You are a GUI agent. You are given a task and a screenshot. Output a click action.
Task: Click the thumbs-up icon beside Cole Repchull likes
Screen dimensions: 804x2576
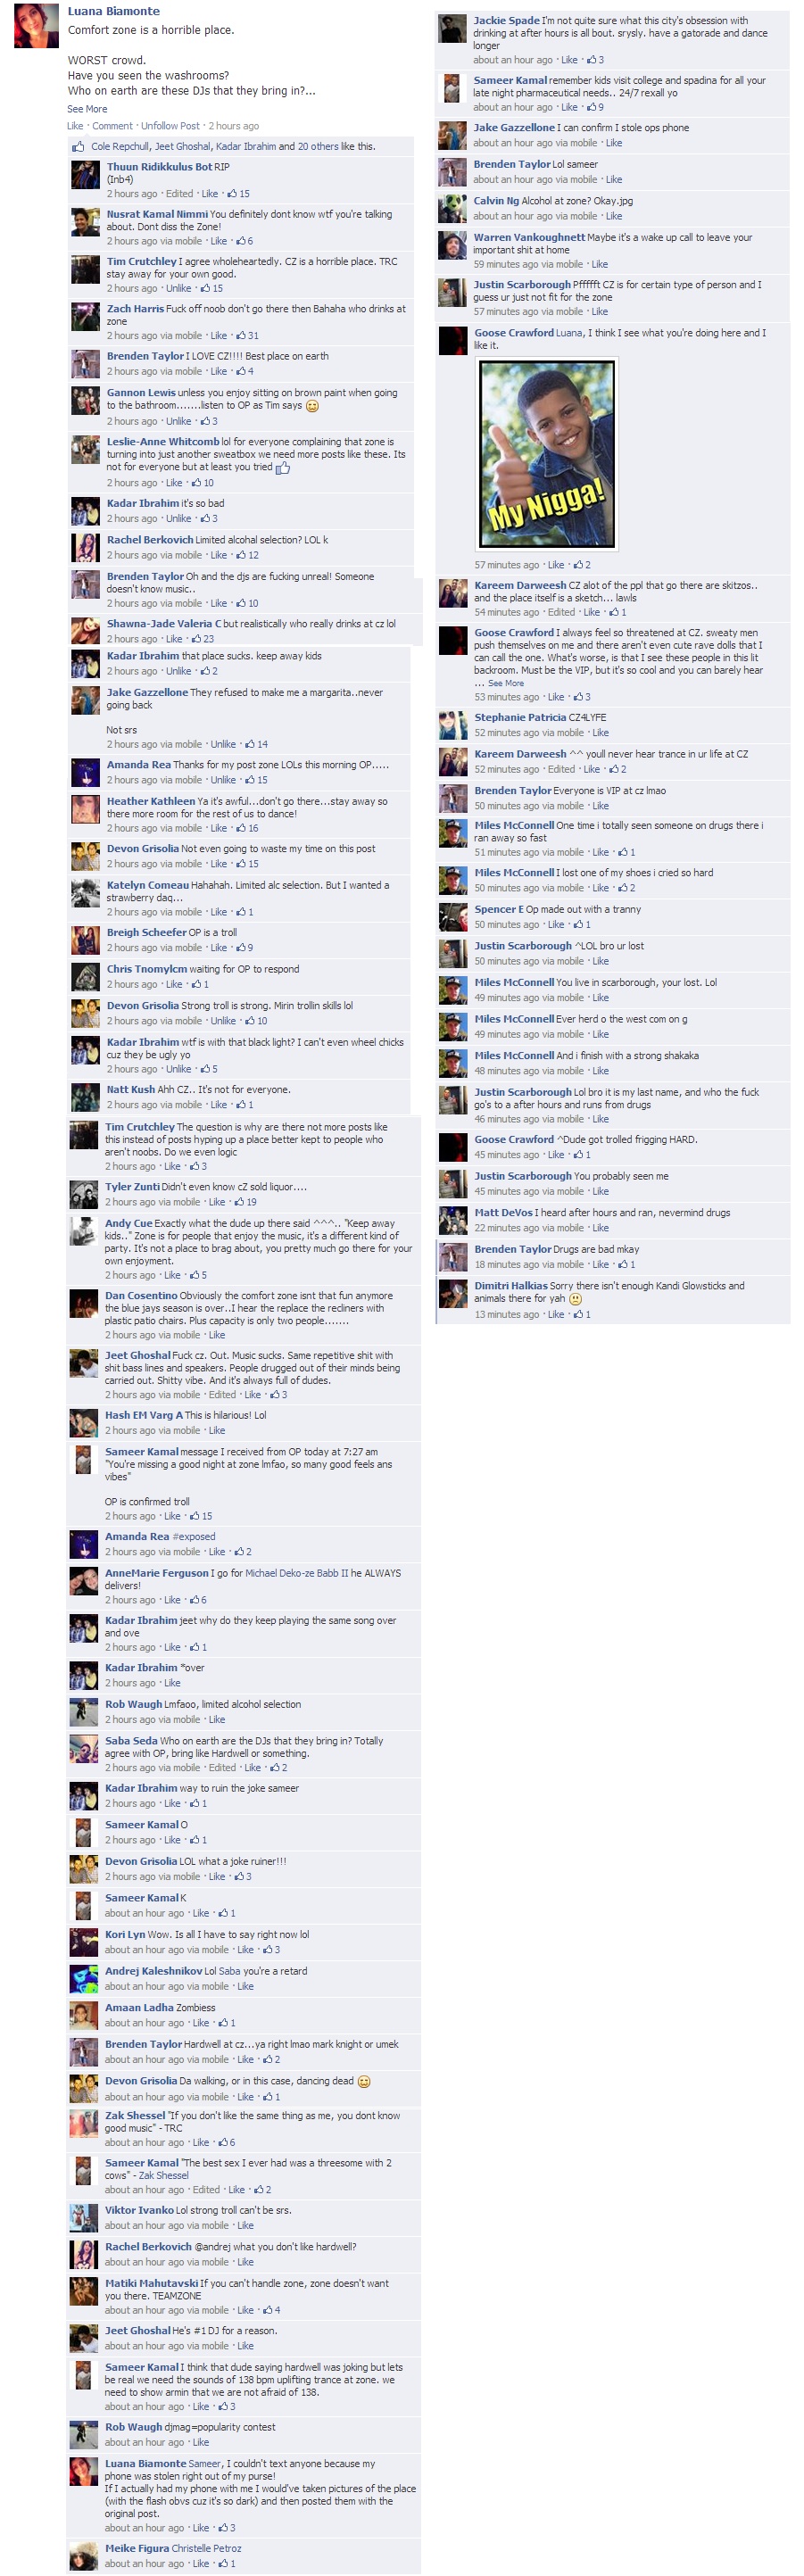pyautogui.click(x=78, y=146)
